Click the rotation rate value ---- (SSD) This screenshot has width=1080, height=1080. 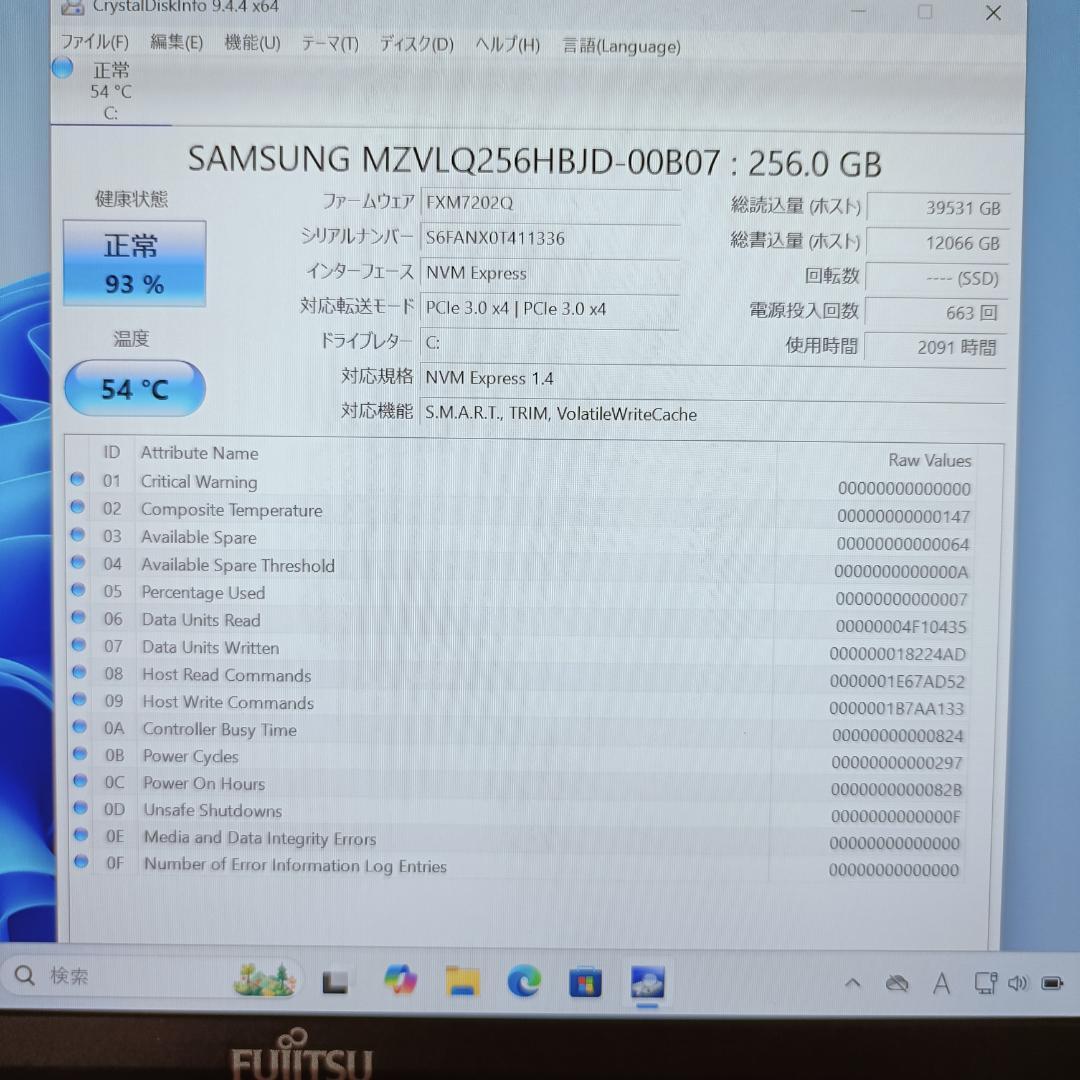tap(937, 278)
